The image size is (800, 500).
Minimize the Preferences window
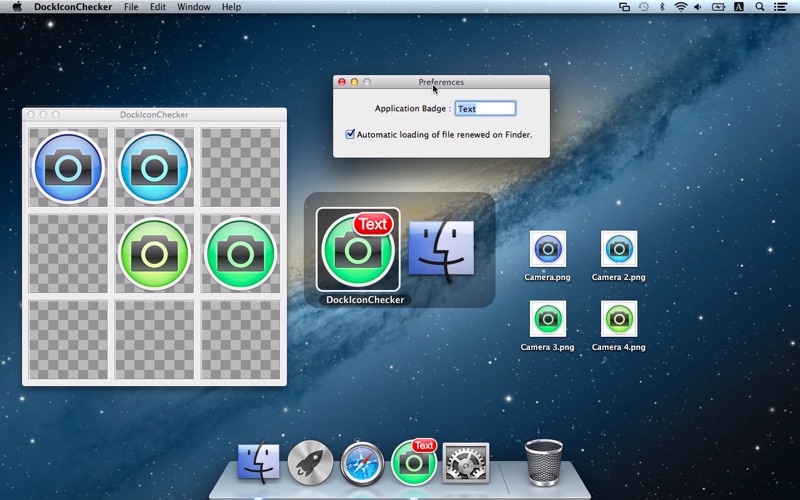click(354, 82)
